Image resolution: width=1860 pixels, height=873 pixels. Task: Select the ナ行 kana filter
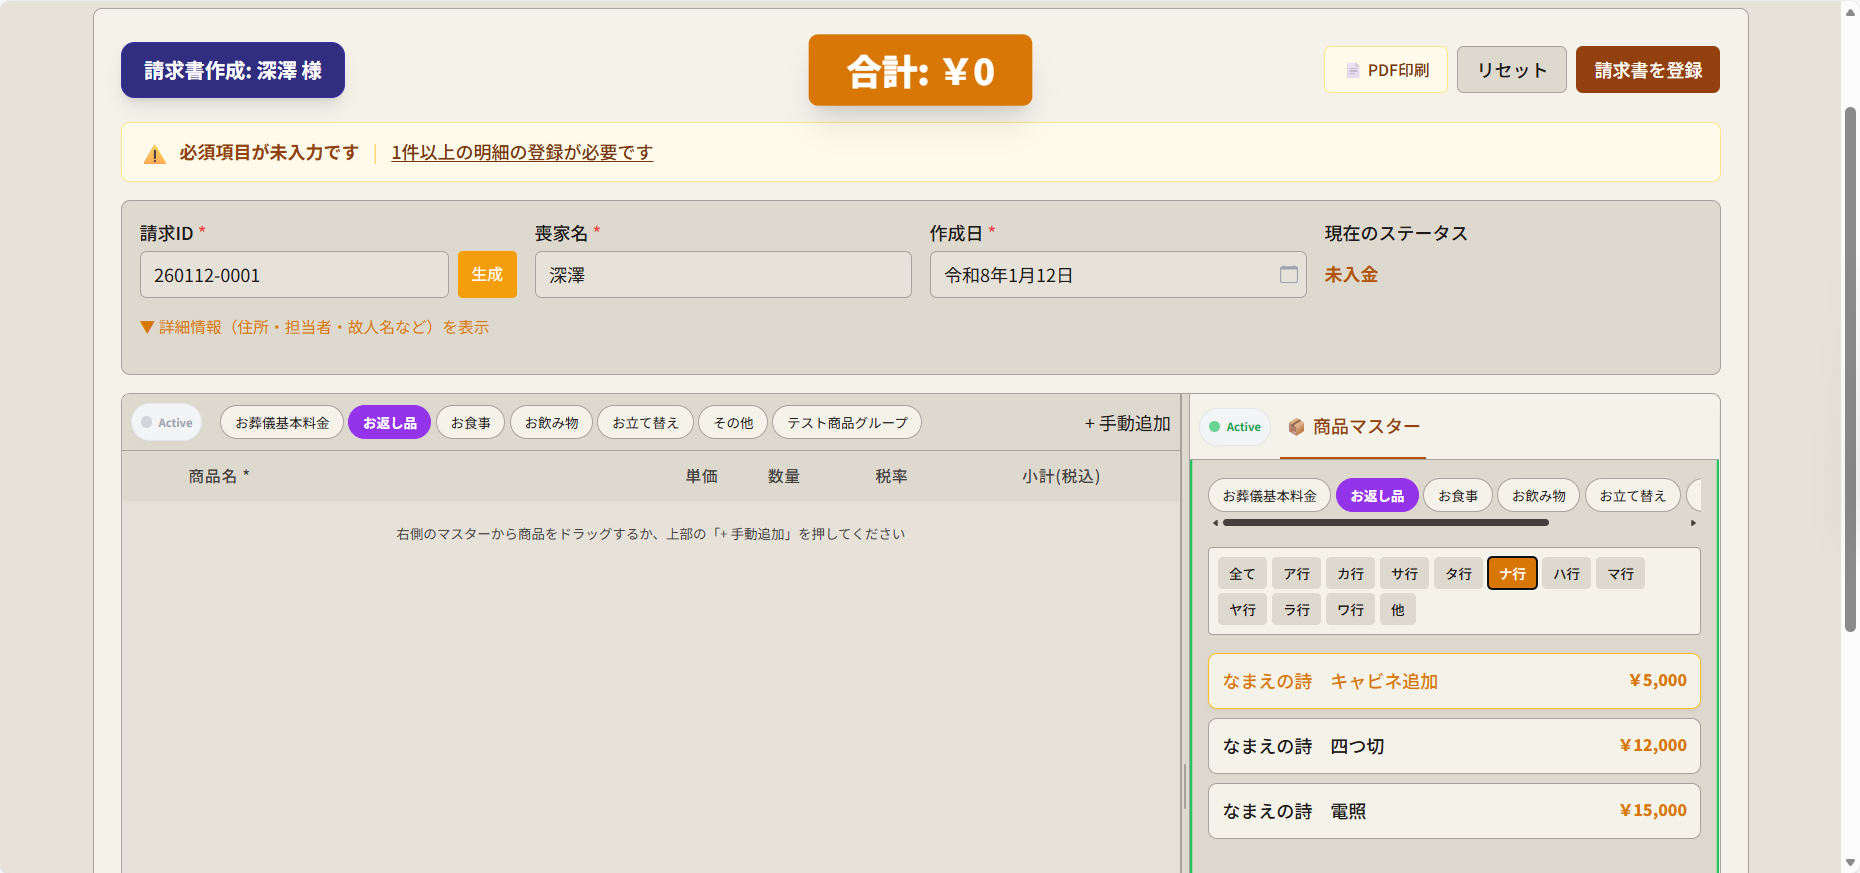click(x=1511, y=574)
